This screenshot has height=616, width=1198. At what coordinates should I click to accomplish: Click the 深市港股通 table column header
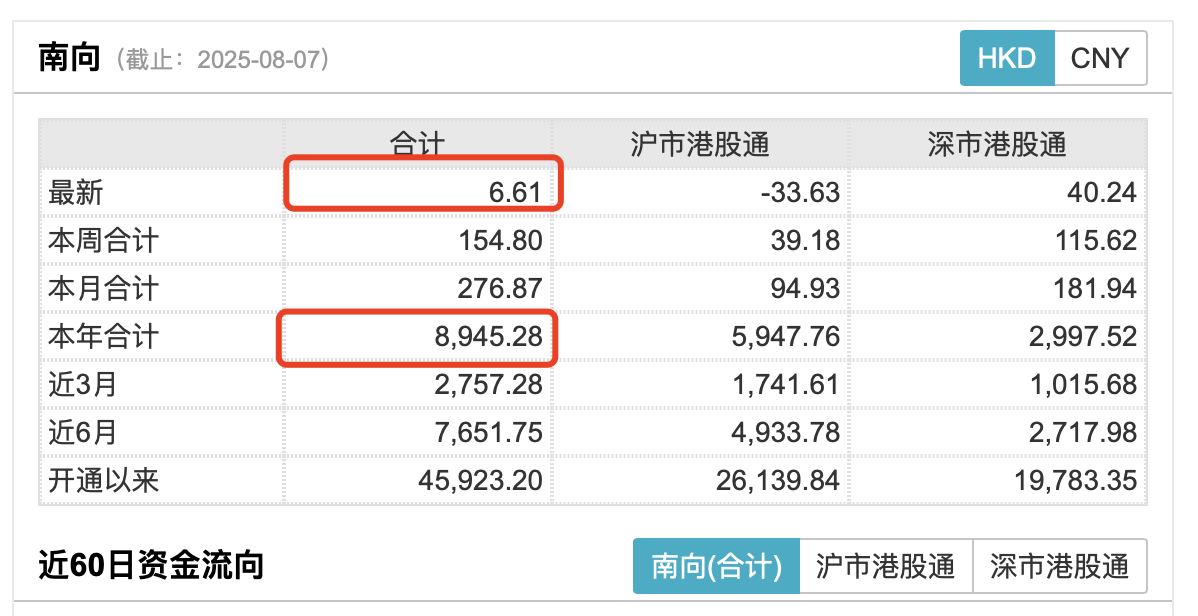(x=997, y=144)
